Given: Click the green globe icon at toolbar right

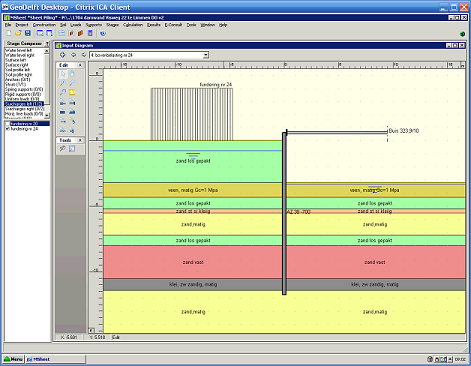Looking at the screenshot, I should click(462, 34).
